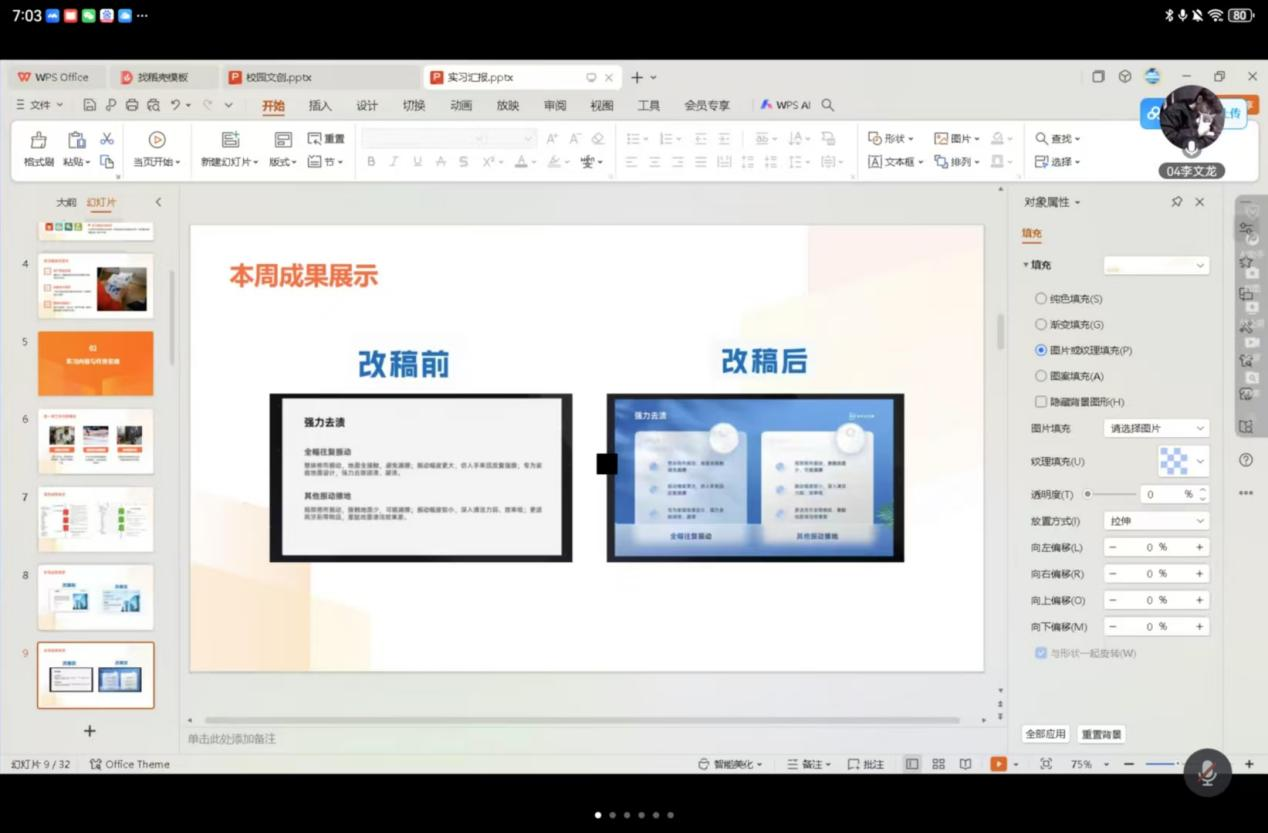1268x833 pixels.
Task: Select 纯色填充(S) radio button
Action: click(1041, 299)
